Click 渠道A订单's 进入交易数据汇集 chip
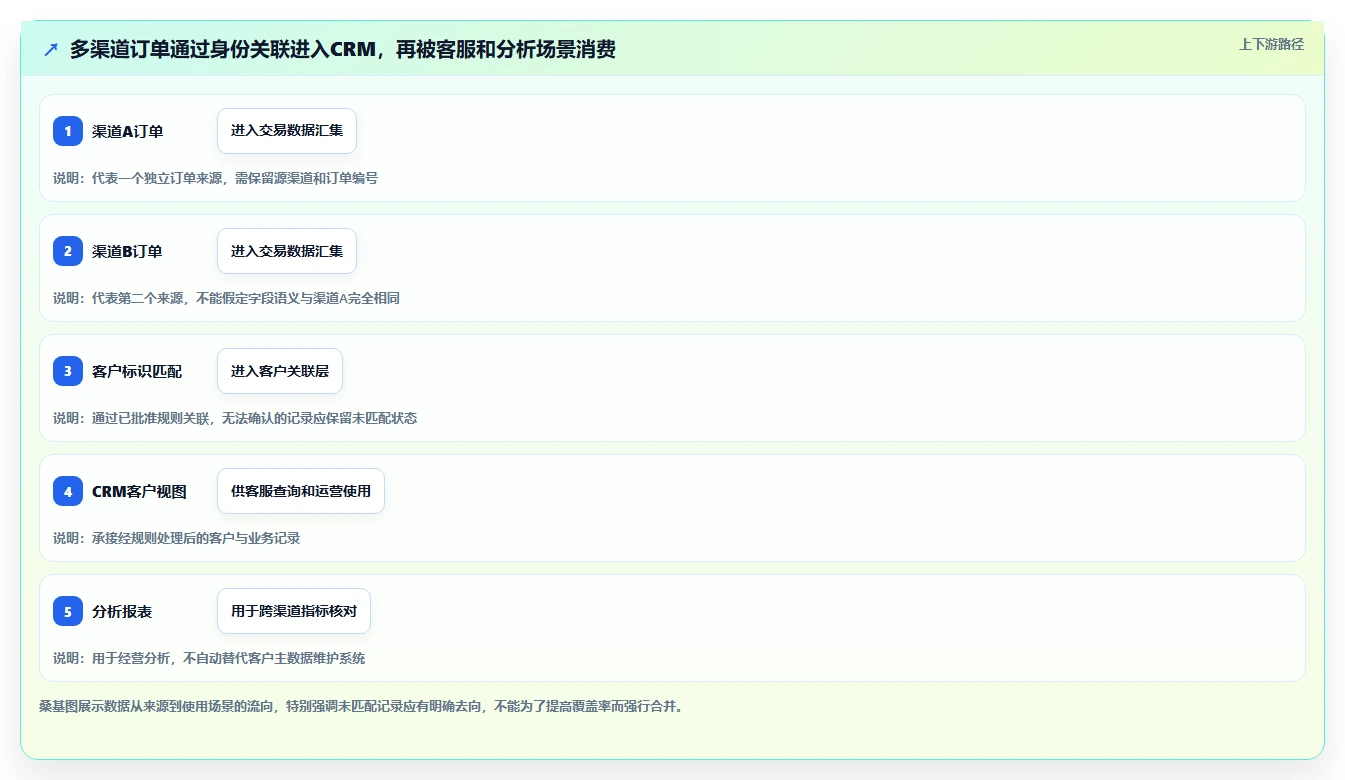 click(287, 131)
